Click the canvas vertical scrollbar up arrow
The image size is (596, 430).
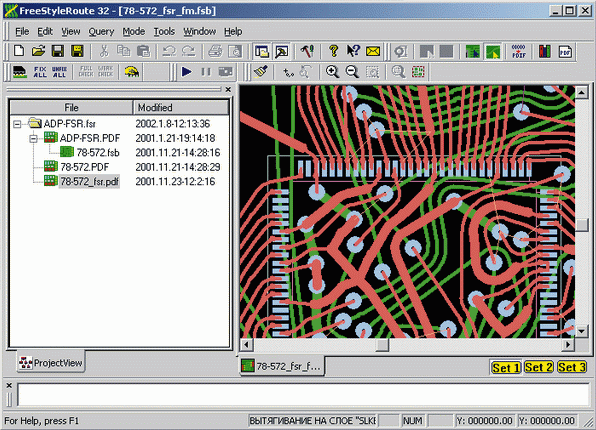582,92
